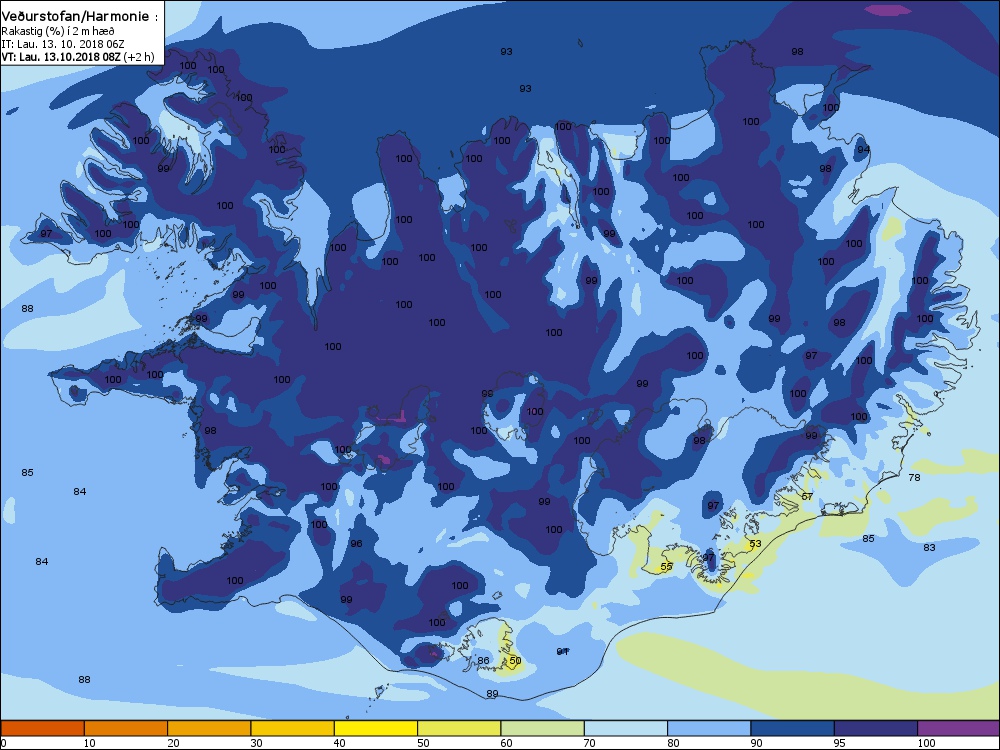Choose the bright yellow 40–50 legend swatch

[x=376, y=728]
